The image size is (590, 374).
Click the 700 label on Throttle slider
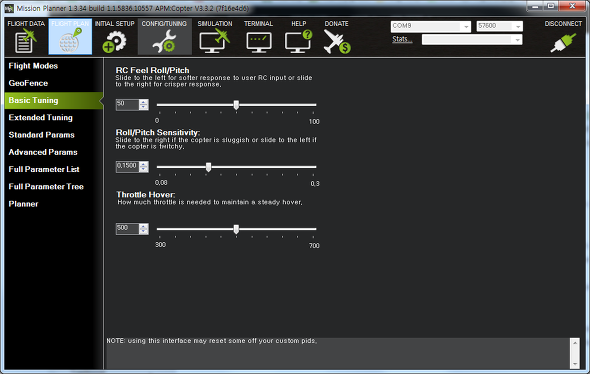(314, 246)
